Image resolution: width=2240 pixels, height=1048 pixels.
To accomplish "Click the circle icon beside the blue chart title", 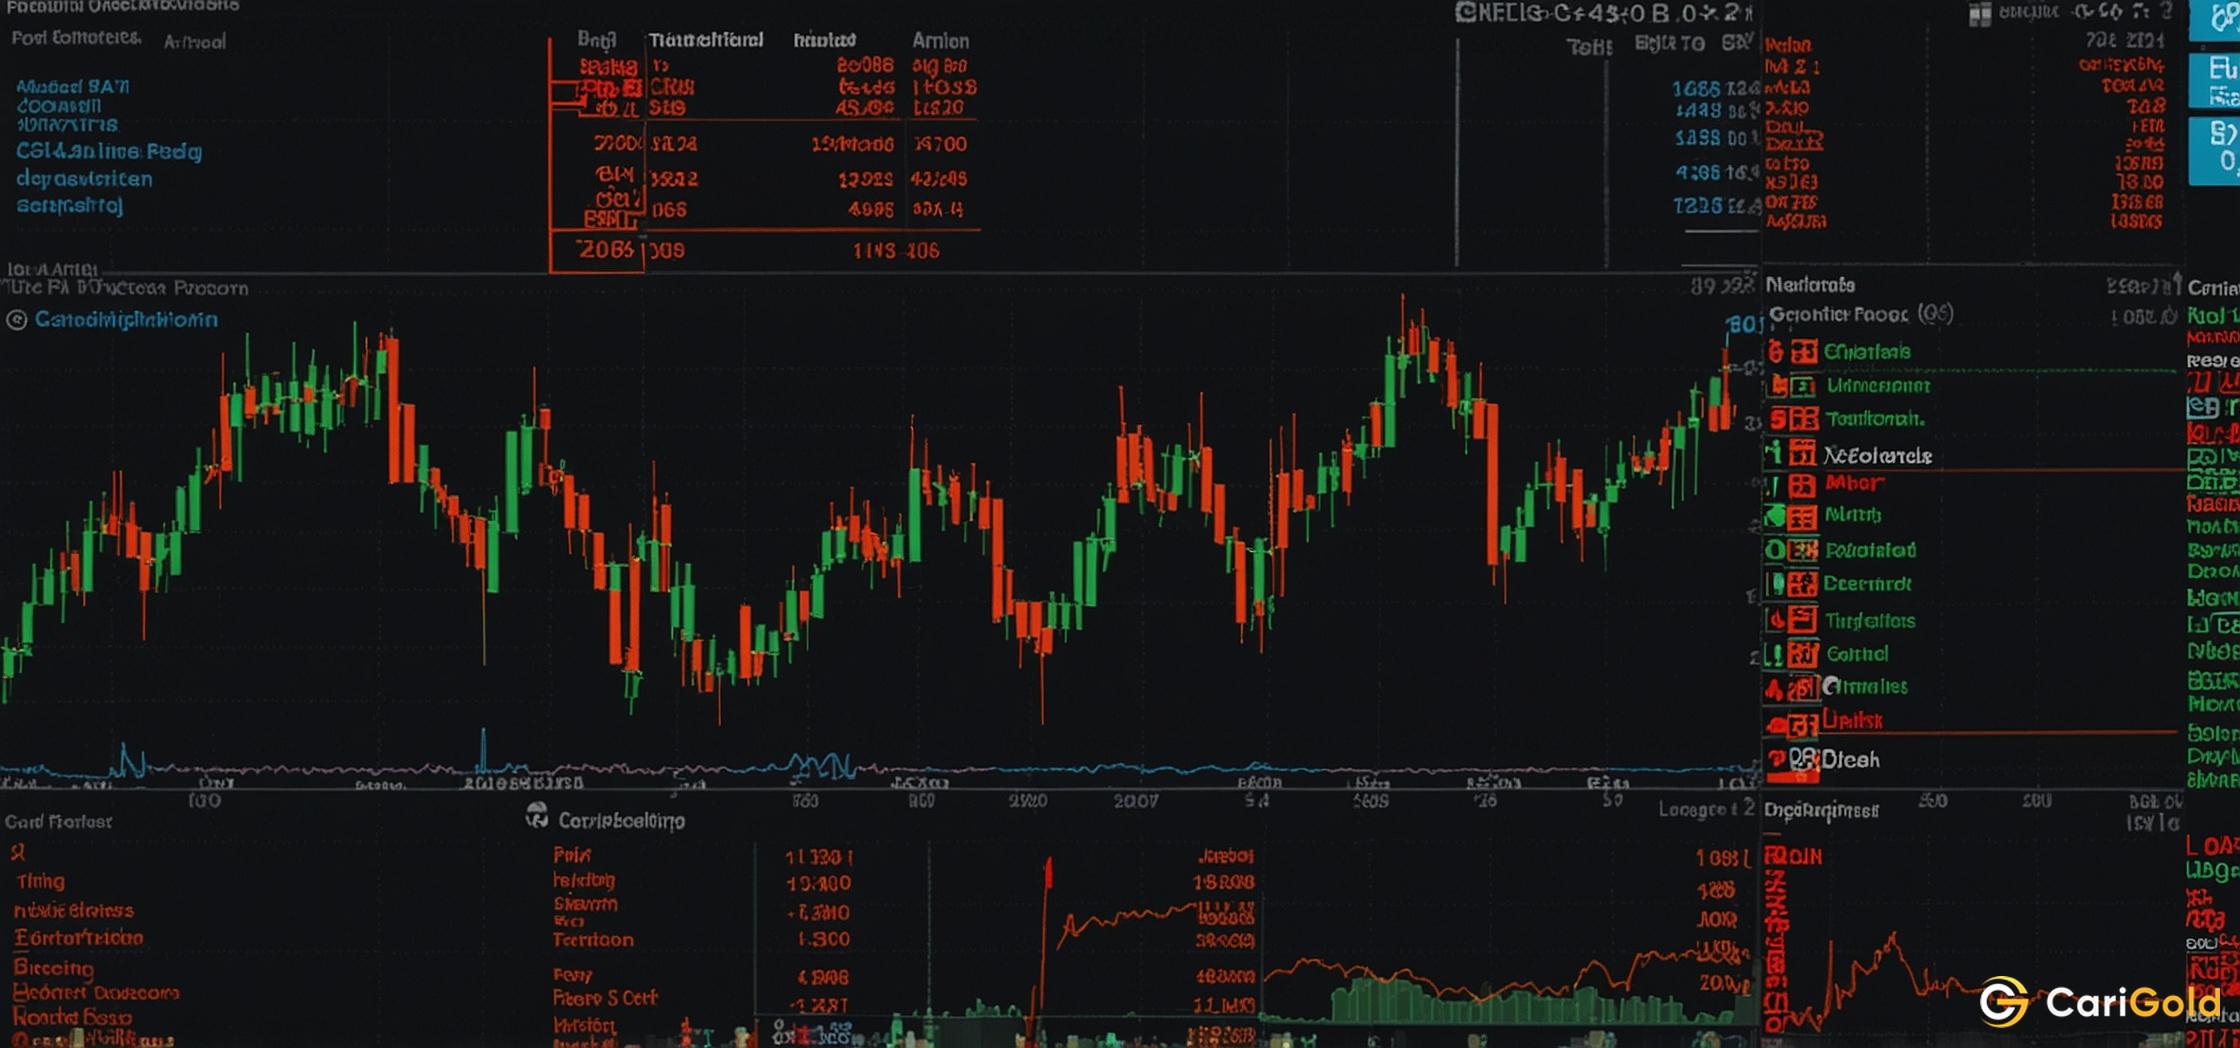I will (x=17, y=320).
